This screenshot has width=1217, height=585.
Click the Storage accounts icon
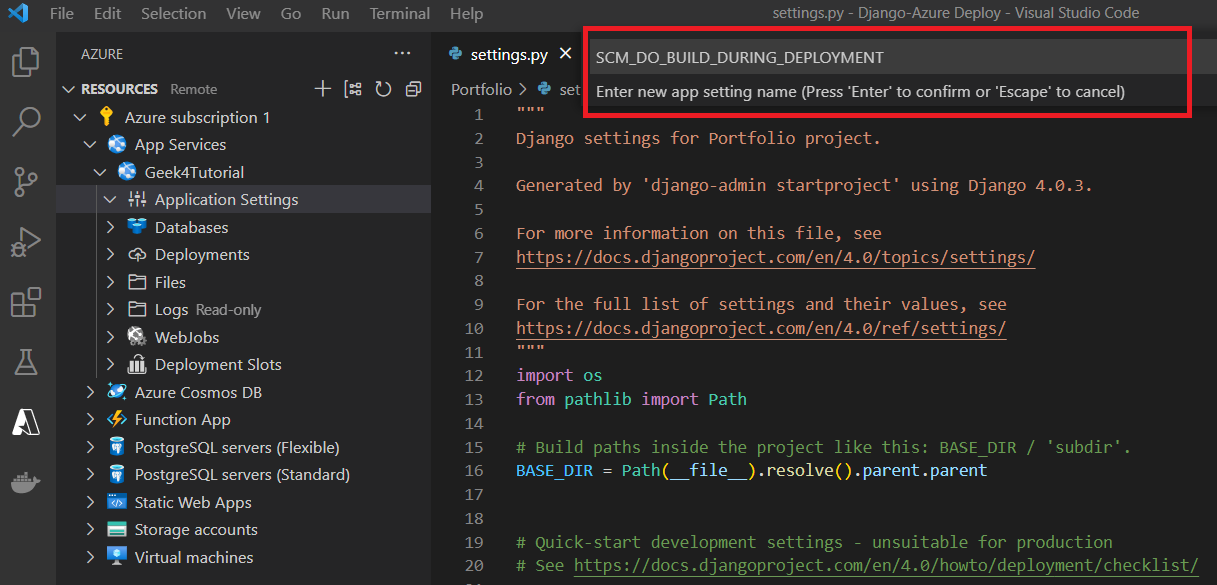[x=117, y=529]
